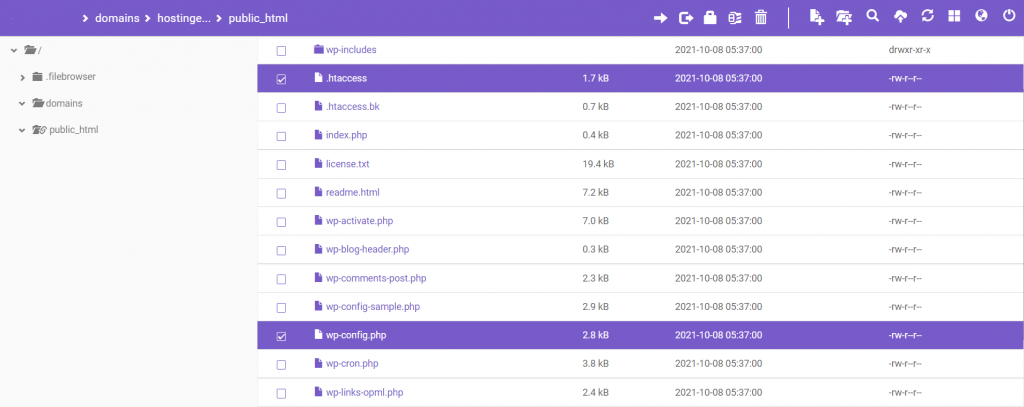
Task: Open the wp-config-sample.php file name
Action: (373, 306)
